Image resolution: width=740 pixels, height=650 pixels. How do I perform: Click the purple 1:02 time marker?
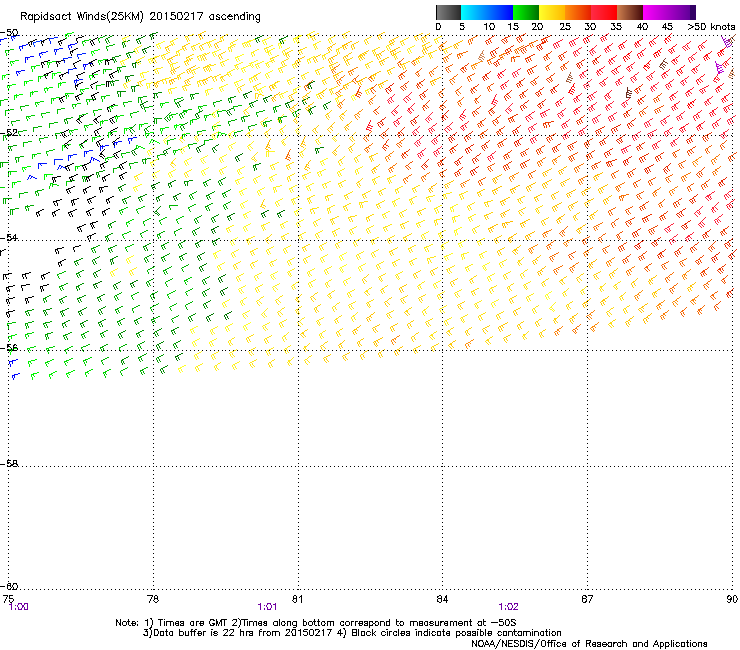click(x=508, y=607)
